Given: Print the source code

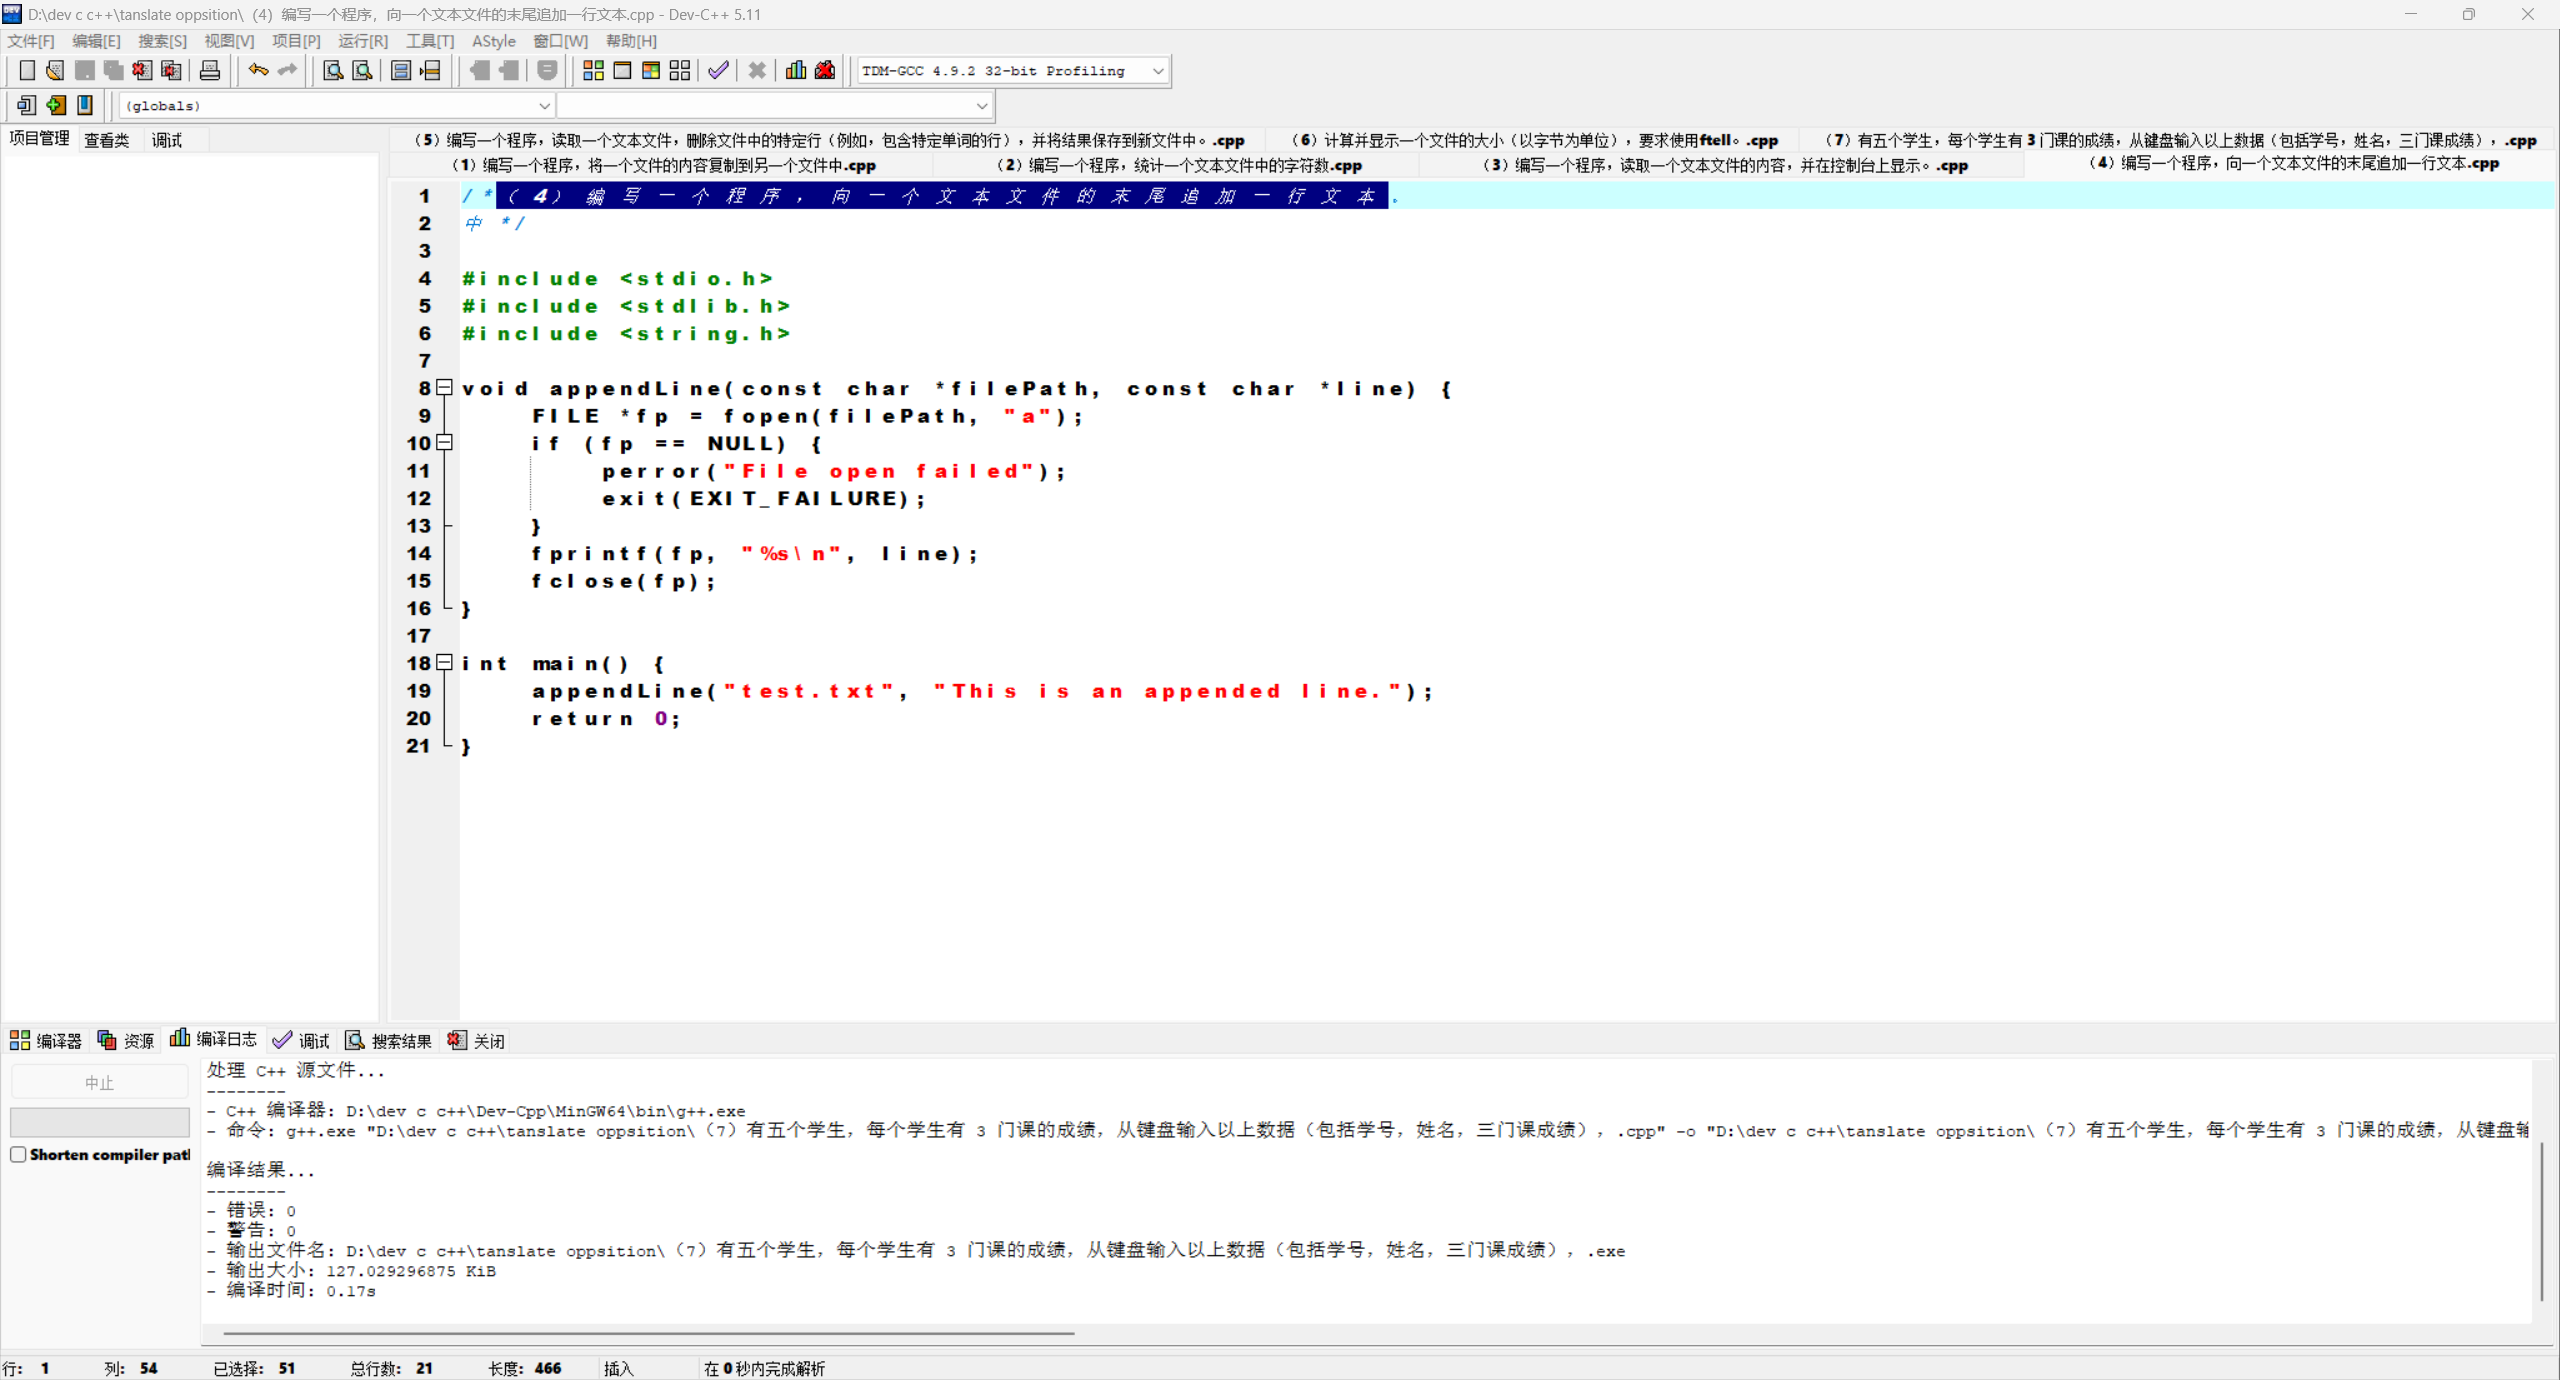Looking at the screenshot, I should tap(210, 70).
